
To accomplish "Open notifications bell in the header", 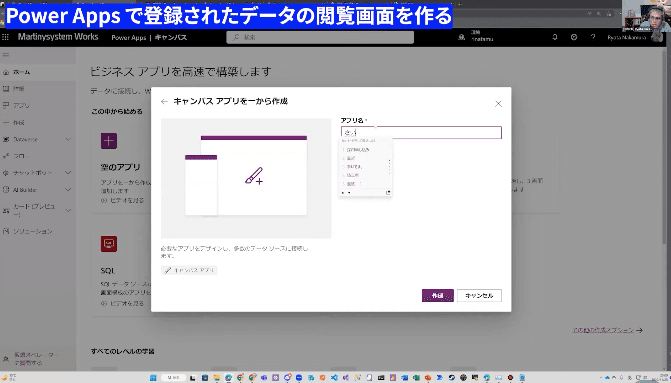I will point(555,37).
